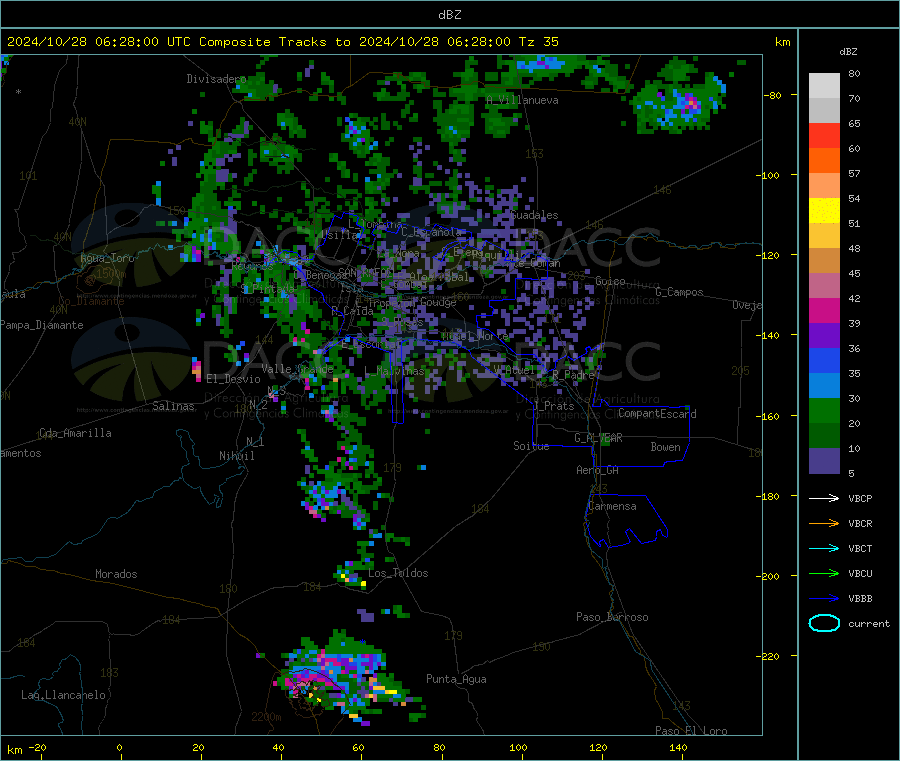Image resolution: width=900 pixels, height=761 pixels.
Task: Click the 'Tz 35' threshold text
Action: tap(538, 42)
